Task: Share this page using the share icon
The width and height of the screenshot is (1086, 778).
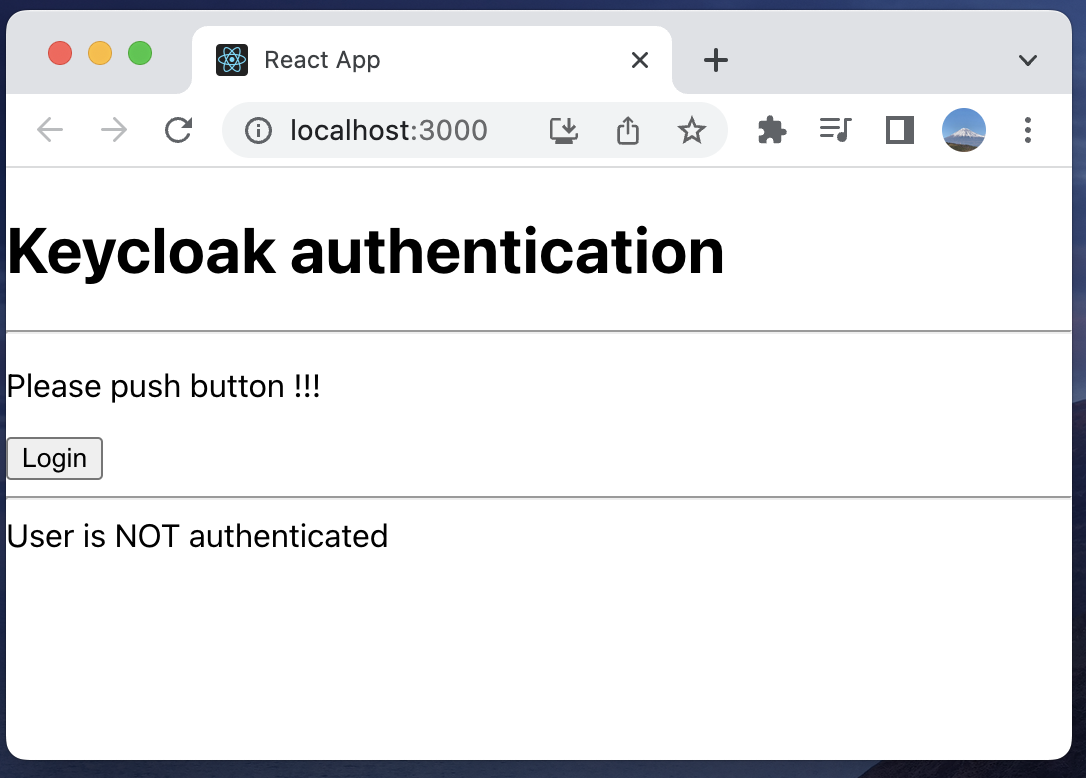Action: coord(627,130)
